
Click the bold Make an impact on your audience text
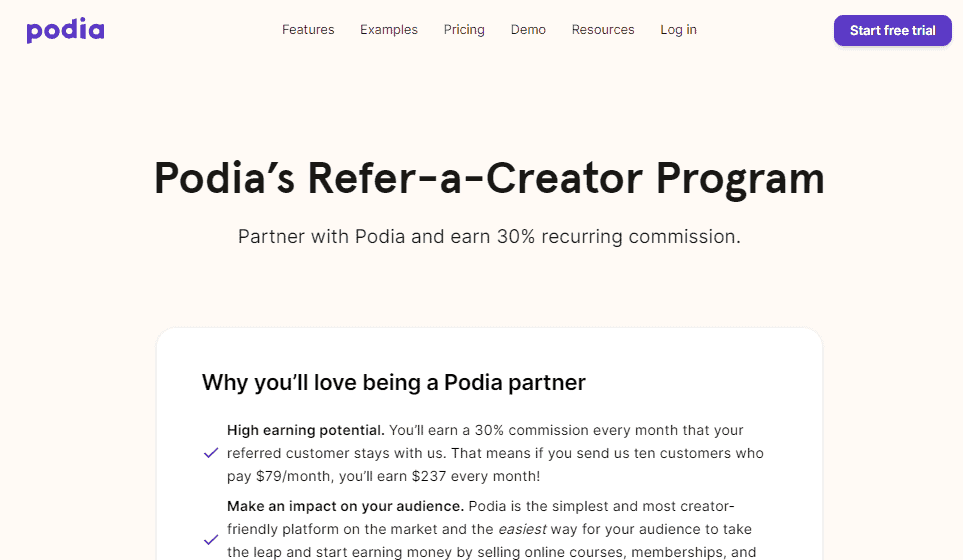[345, 506]
